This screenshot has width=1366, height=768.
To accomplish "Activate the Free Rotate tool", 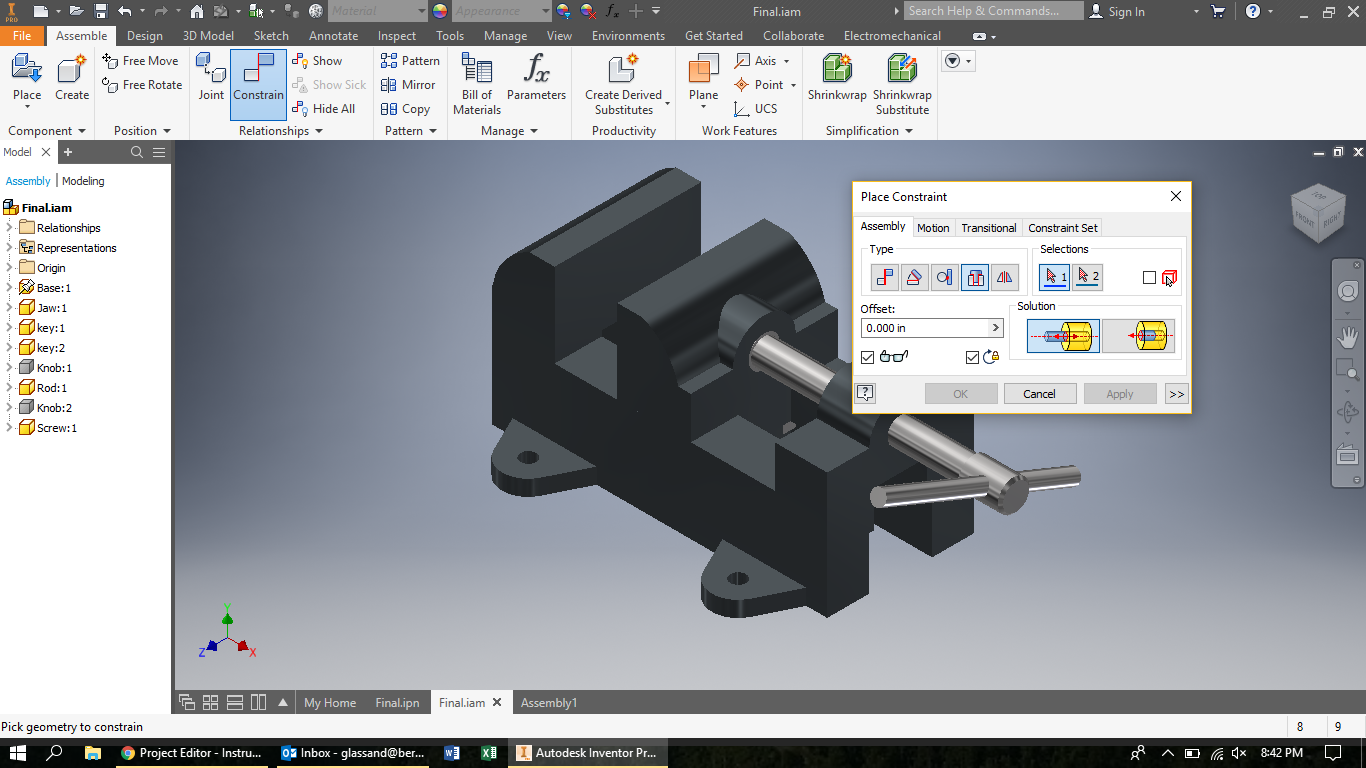I will (142, 85).
